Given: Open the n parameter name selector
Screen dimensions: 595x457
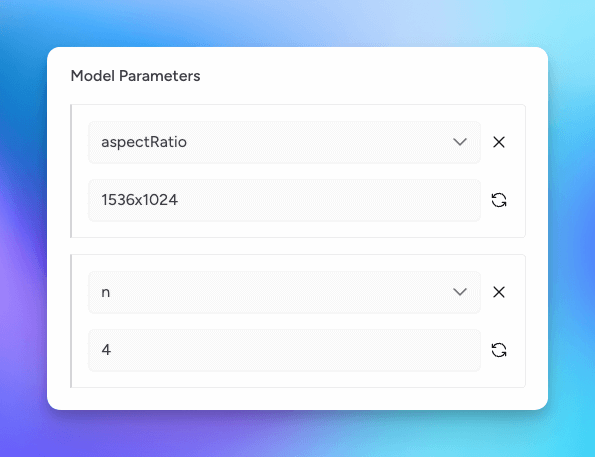Looking at the screenshot, I should tap(284, 292).
